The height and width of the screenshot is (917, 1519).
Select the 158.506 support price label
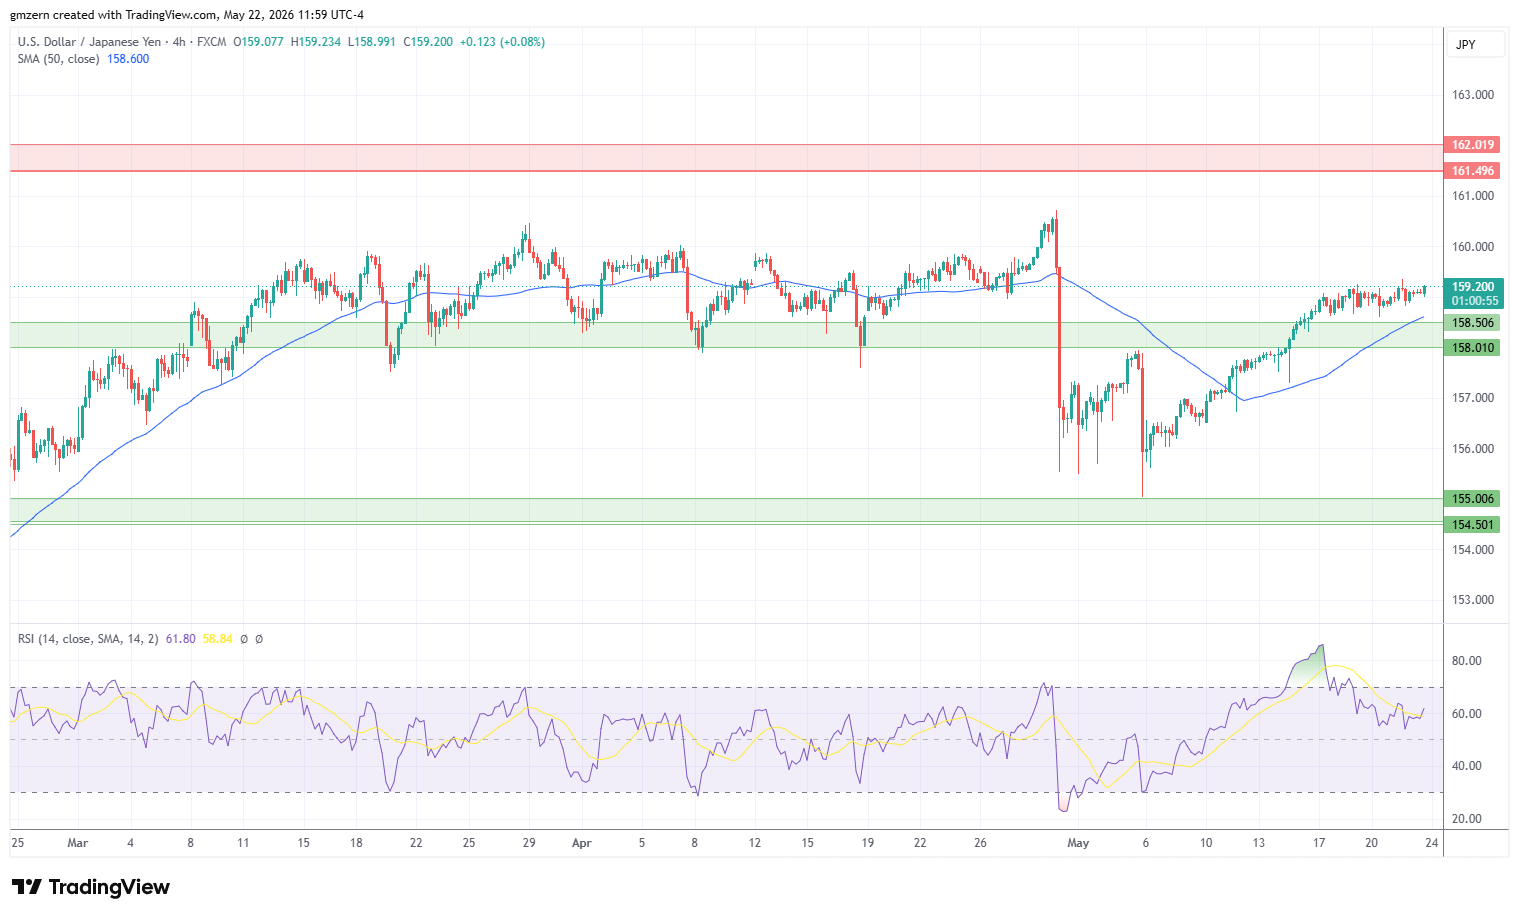click(1472, 323)
